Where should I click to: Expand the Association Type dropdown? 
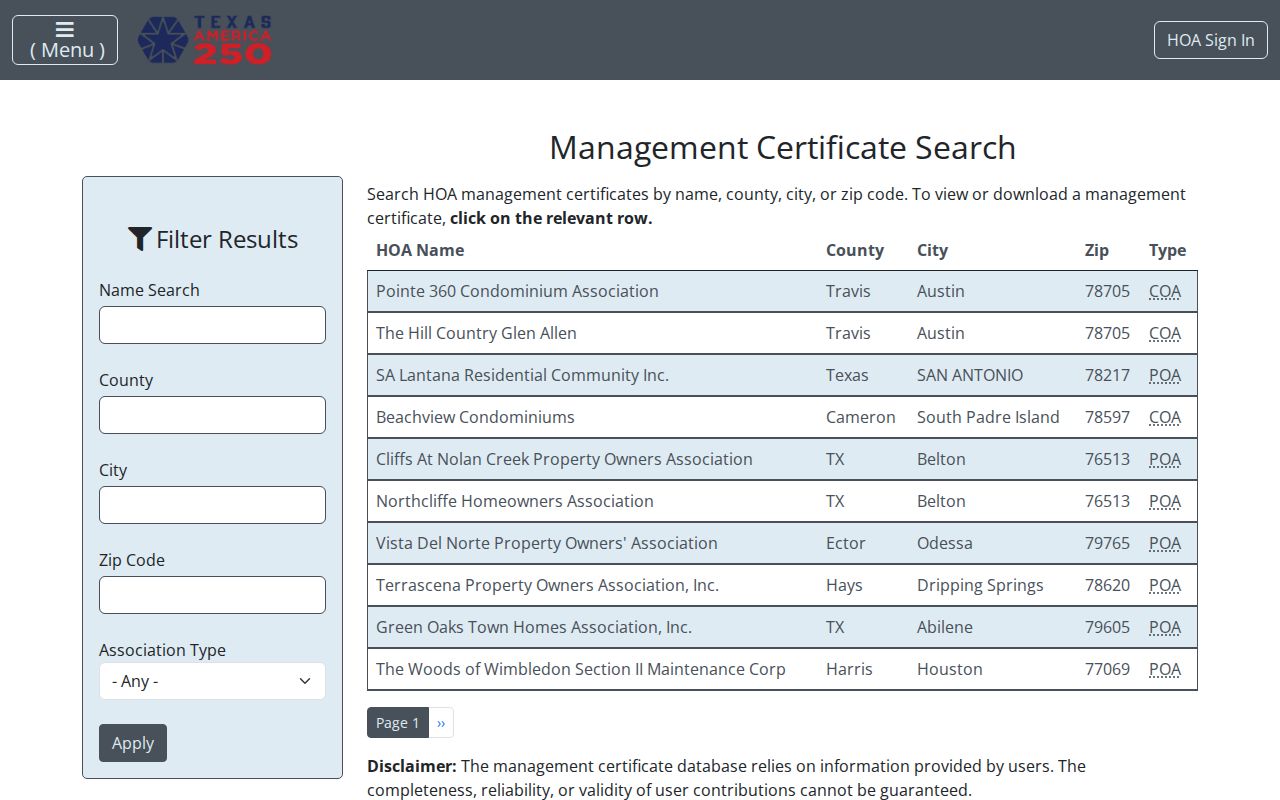(x=212, y=681)
